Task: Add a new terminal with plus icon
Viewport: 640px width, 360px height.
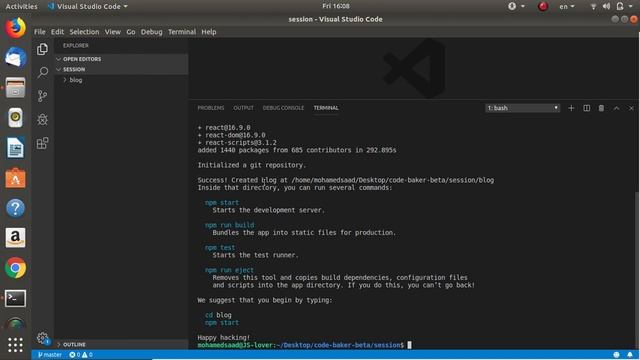Action: tap(571, 108)
